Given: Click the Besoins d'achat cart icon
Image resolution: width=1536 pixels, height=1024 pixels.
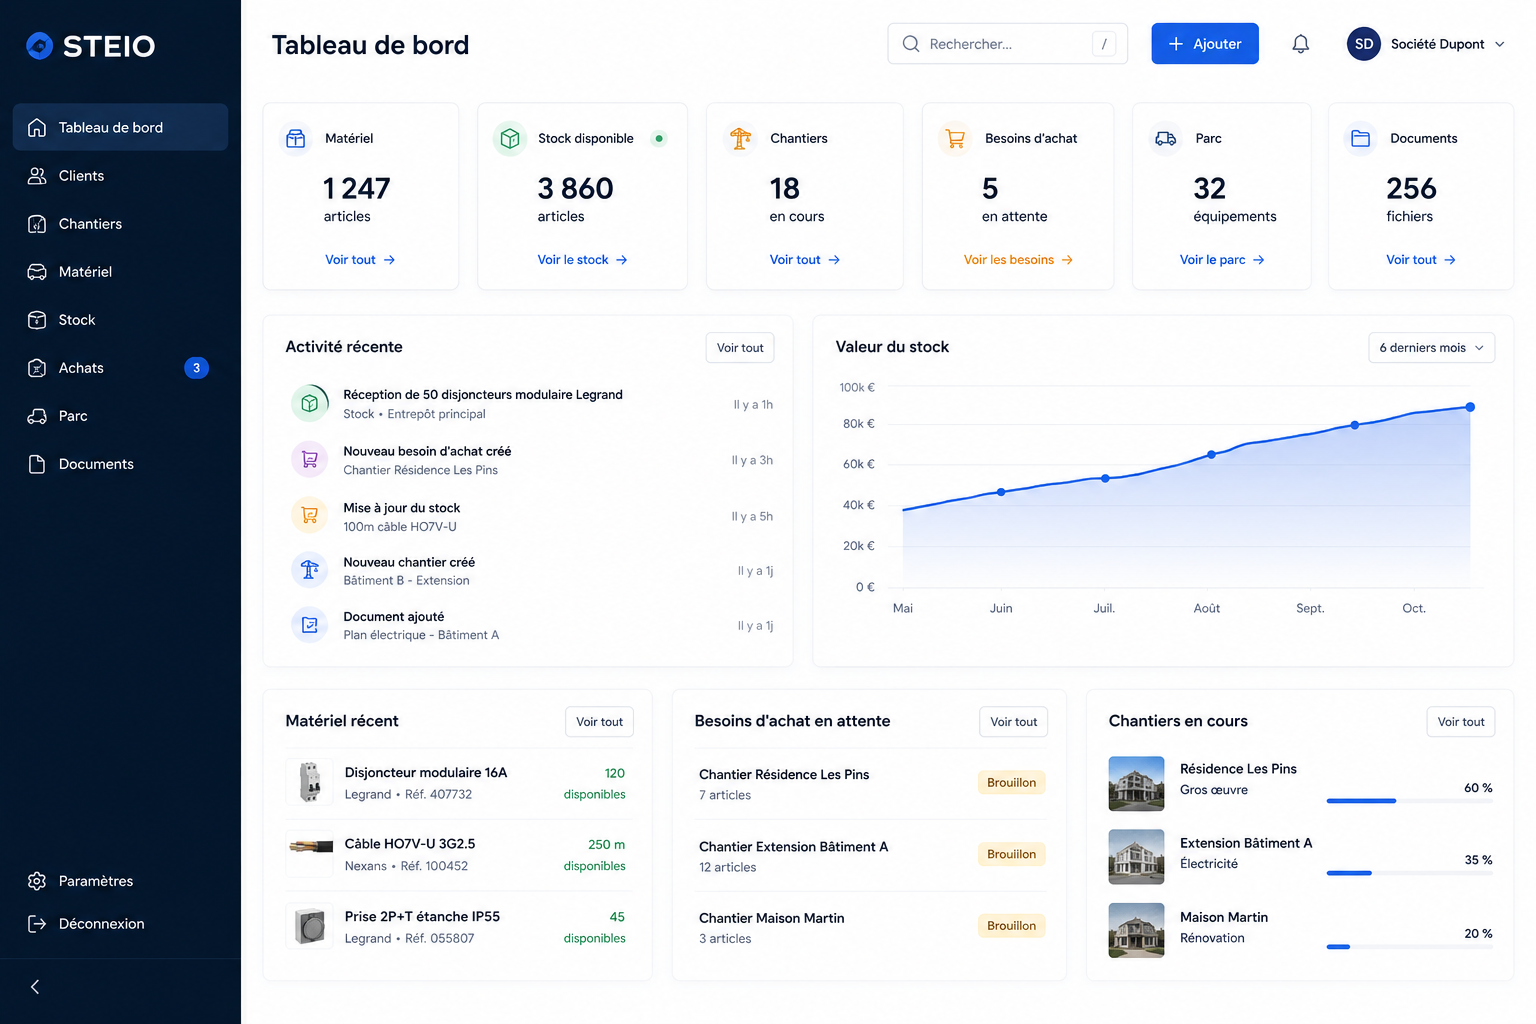Looking at the screenshot, I should 955,138.
